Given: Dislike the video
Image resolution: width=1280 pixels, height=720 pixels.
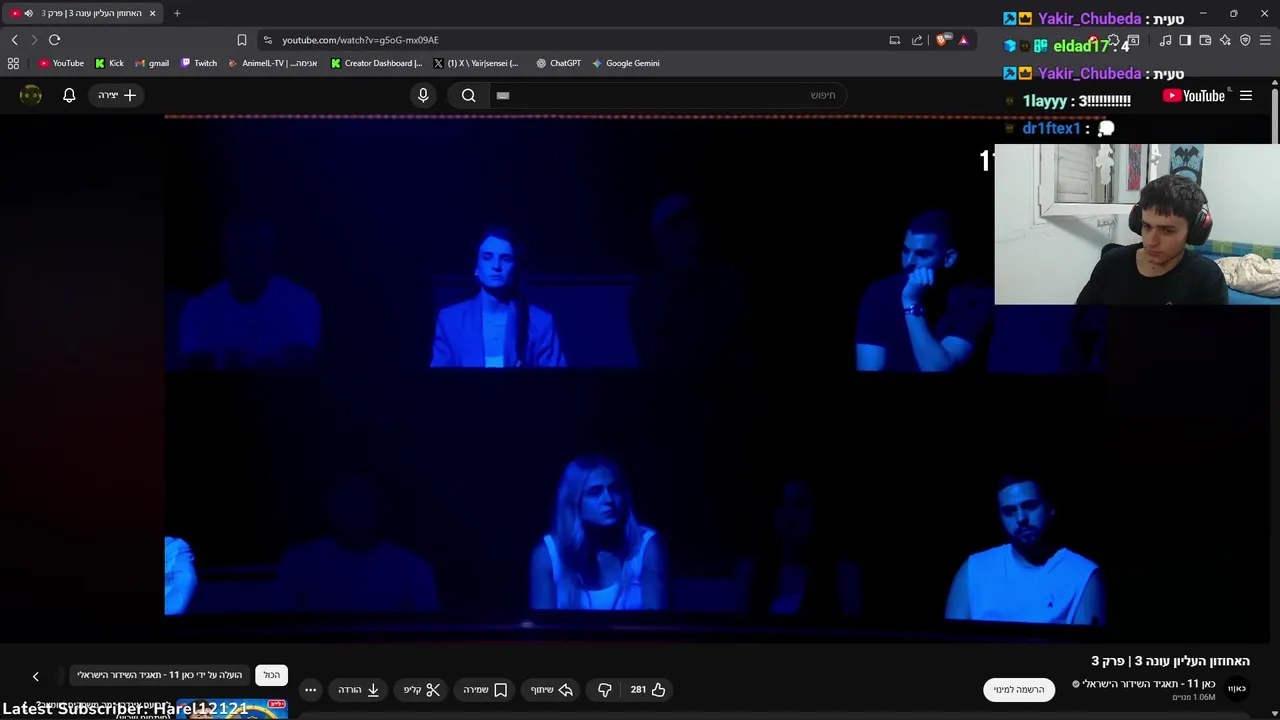Looking at the screenshot, I should 604,690.
